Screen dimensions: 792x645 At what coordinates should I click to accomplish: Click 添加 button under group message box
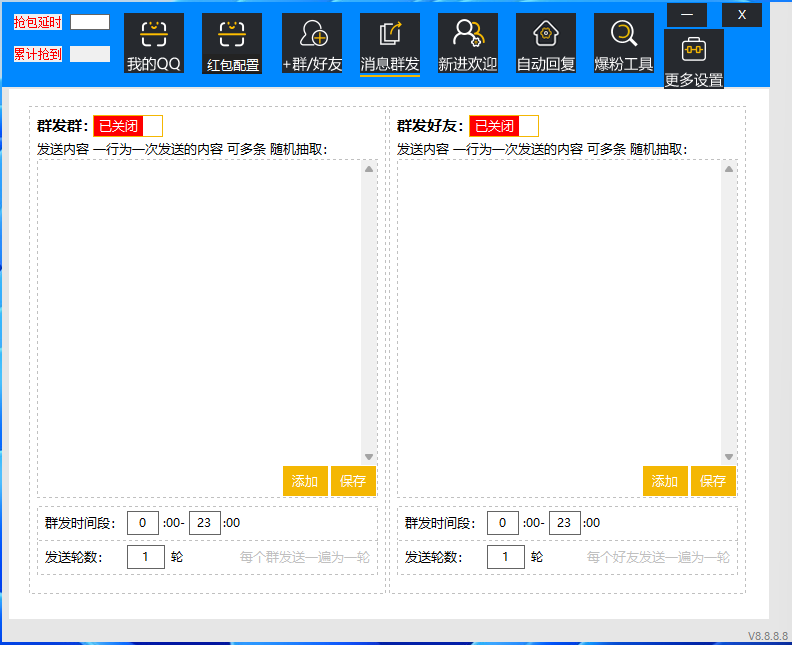(x=305, y=481)
